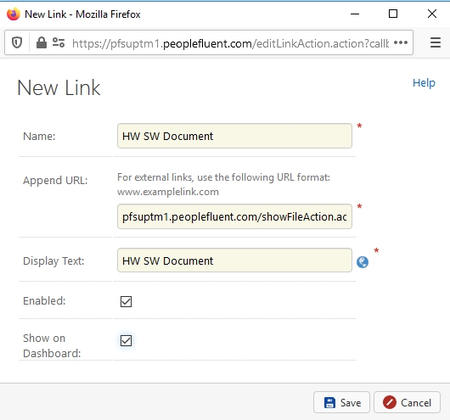
Task: Click the Save button
Action: point(342,402)
